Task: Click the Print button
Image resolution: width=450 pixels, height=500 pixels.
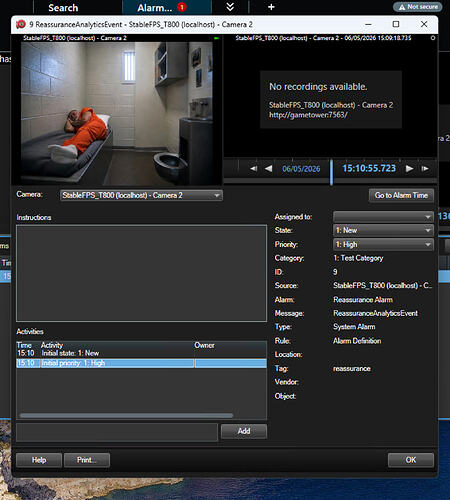Action: click(87, 460)
